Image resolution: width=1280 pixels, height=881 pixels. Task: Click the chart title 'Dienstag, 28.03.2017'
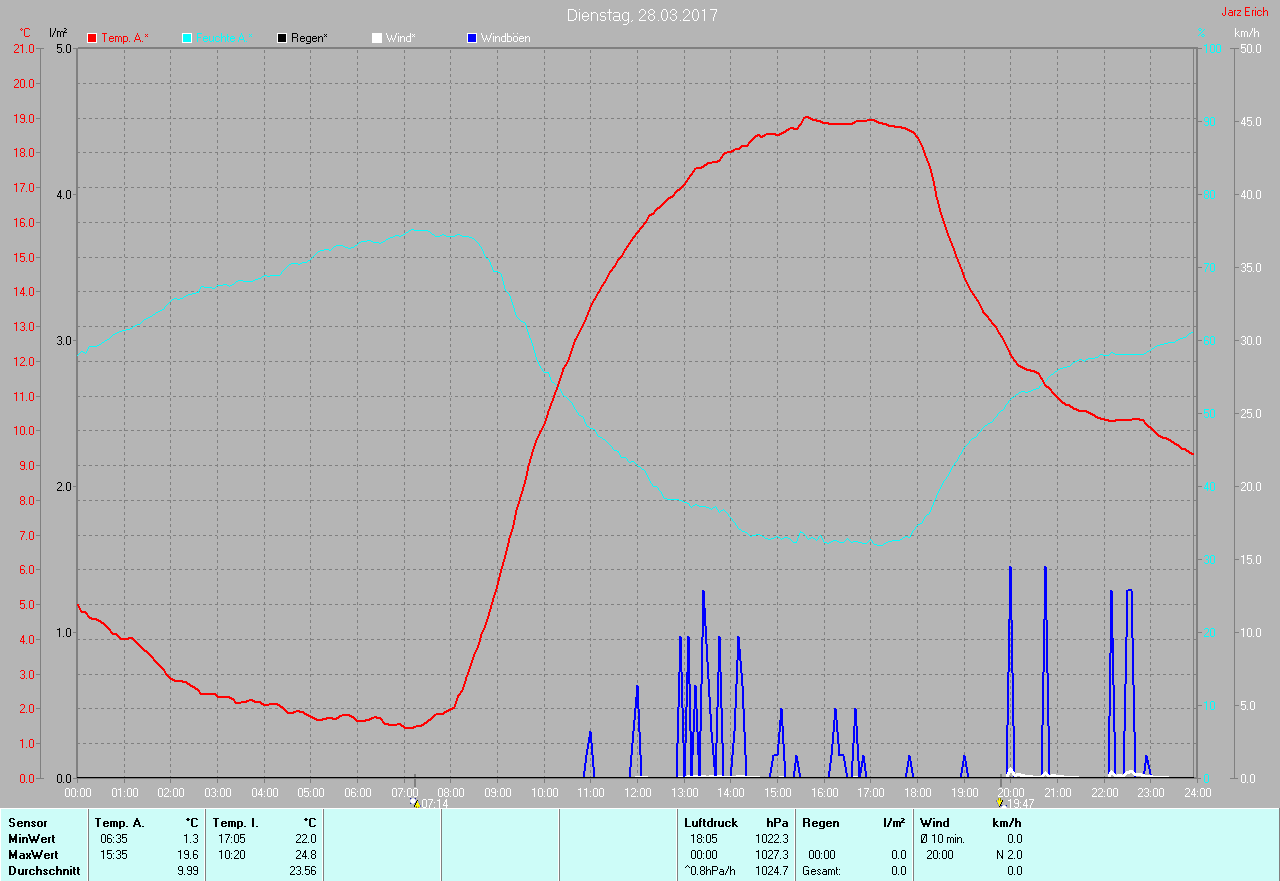click(x=642, y=15)
